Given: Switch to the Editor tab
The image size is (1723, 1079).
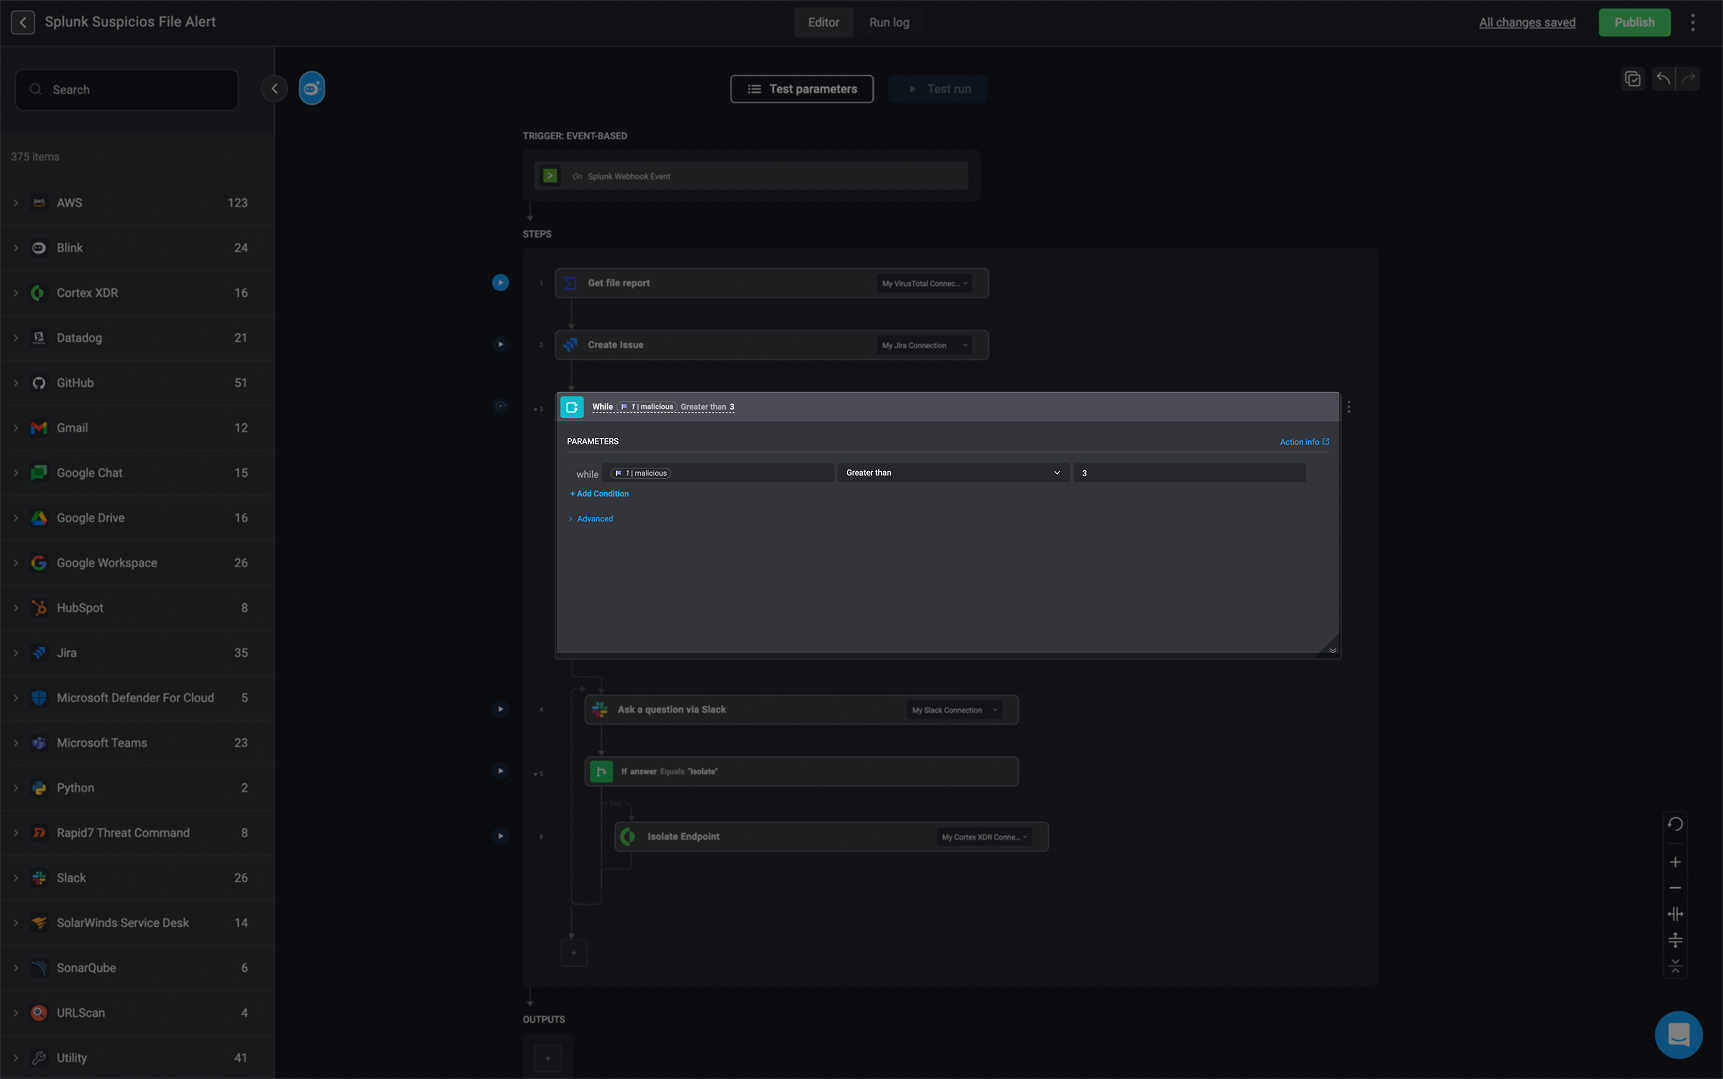Looking at the screenshot, I should pos(824,22).
